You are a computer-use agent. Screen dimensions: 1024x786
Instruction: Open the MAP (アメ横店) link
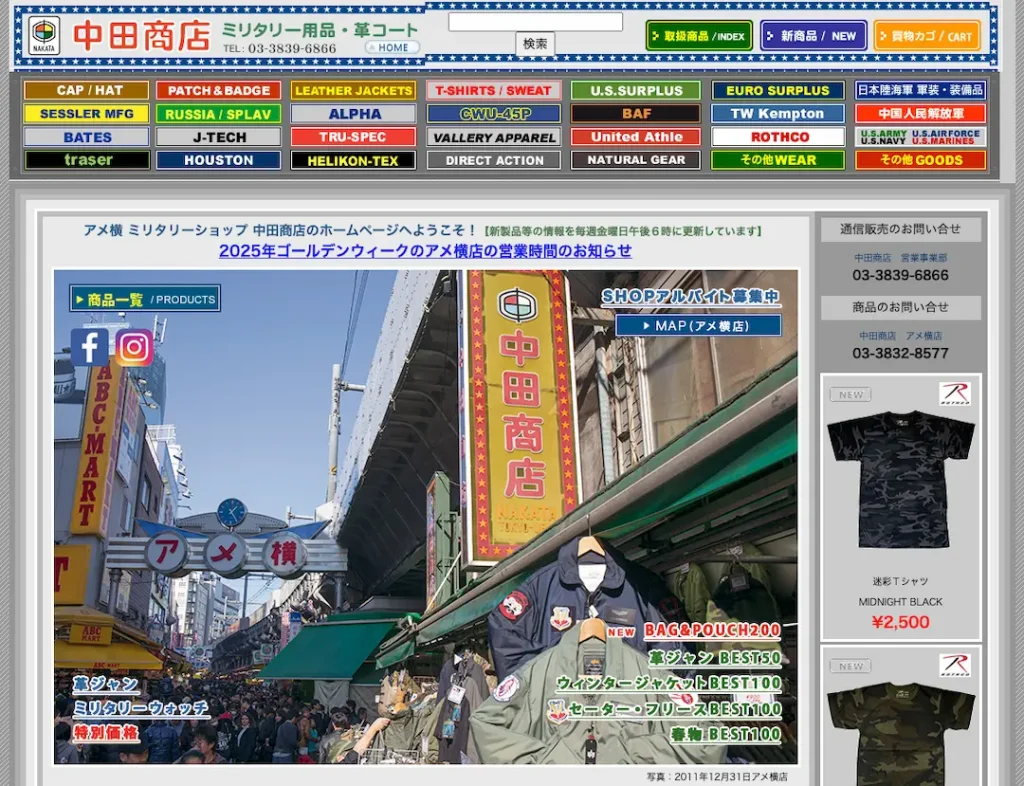pos(698,326)
